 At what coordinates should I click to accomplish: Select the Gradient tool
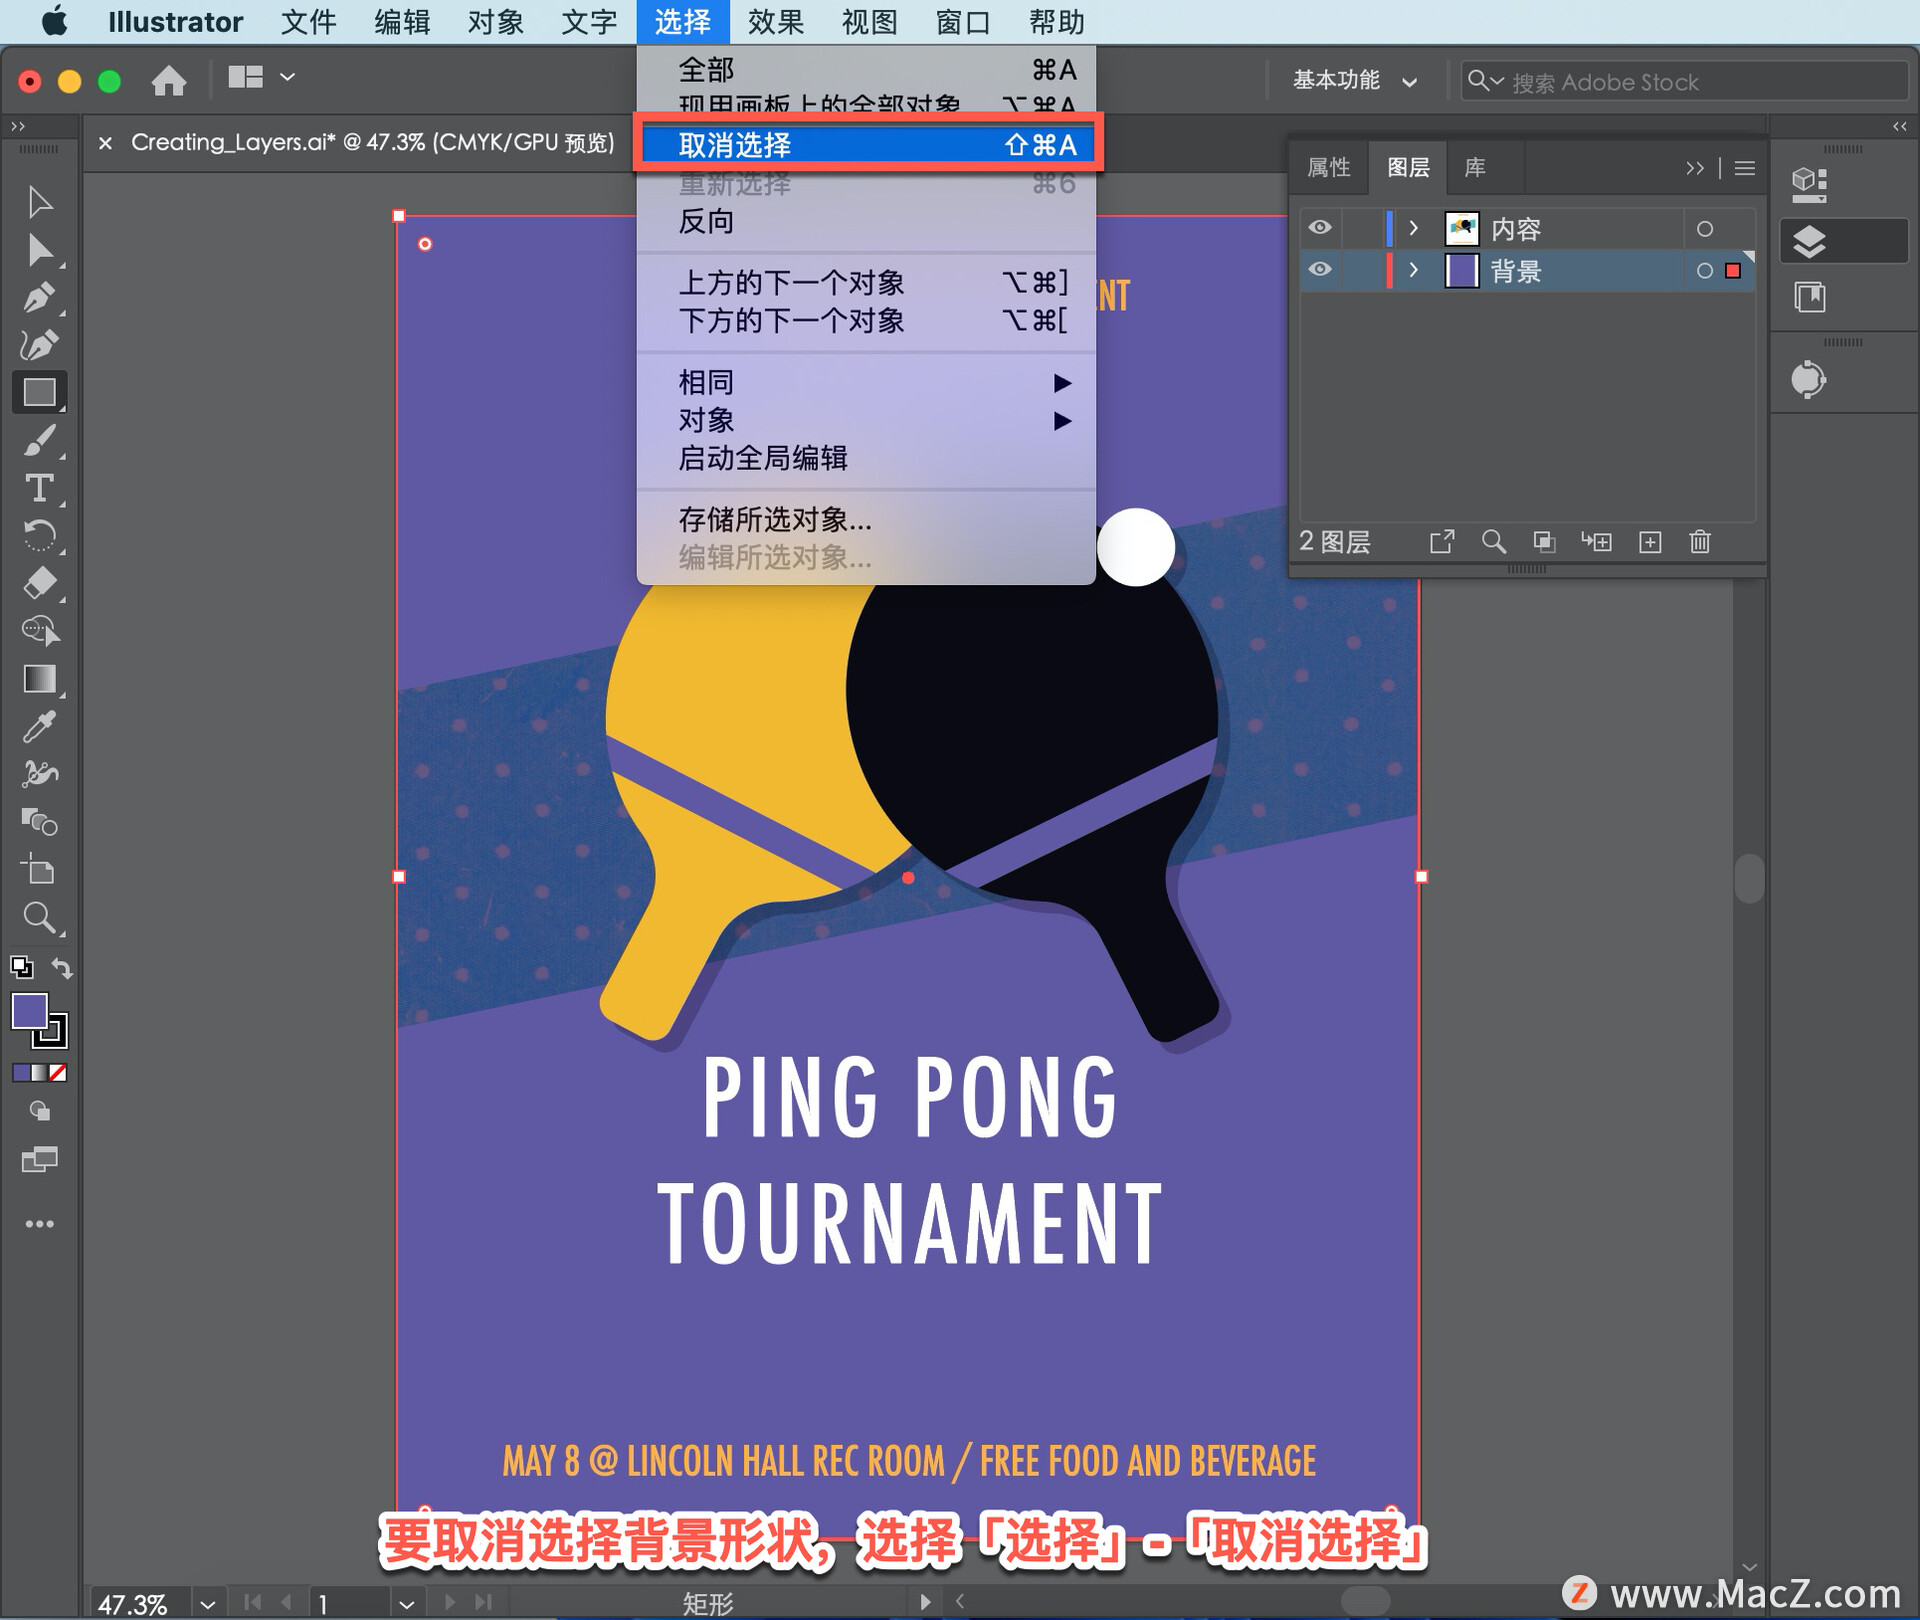coord(39,679)
